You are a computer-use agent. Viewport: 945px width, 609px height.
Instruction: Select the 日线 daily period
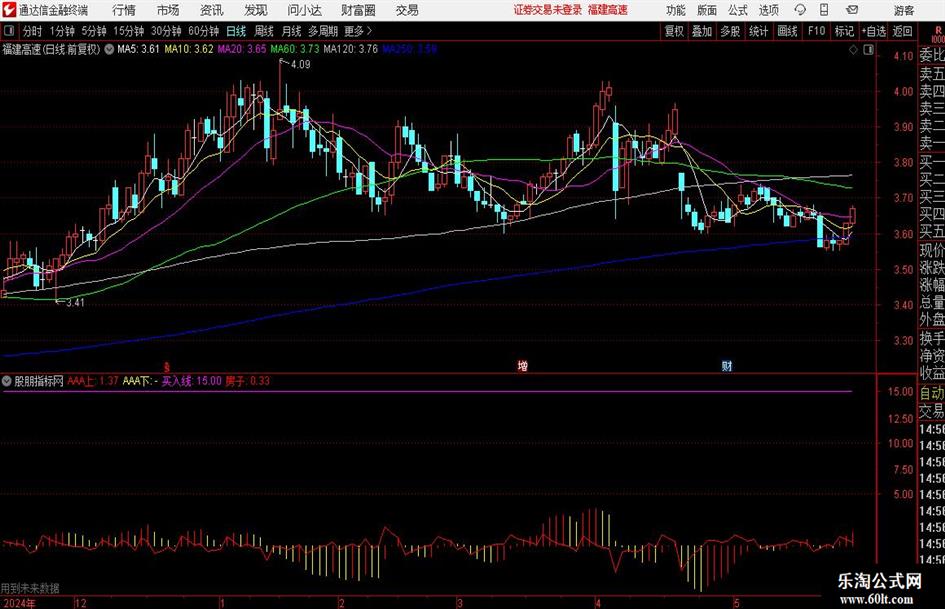coord(236,31)
